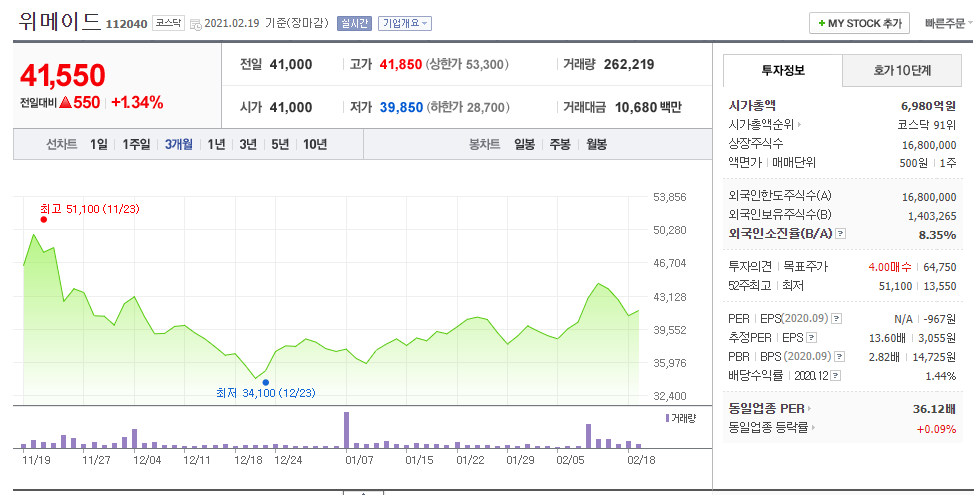Screen dimensions: 979x495
Task: Click change rate +1.34%
Action: click(137, 102)
